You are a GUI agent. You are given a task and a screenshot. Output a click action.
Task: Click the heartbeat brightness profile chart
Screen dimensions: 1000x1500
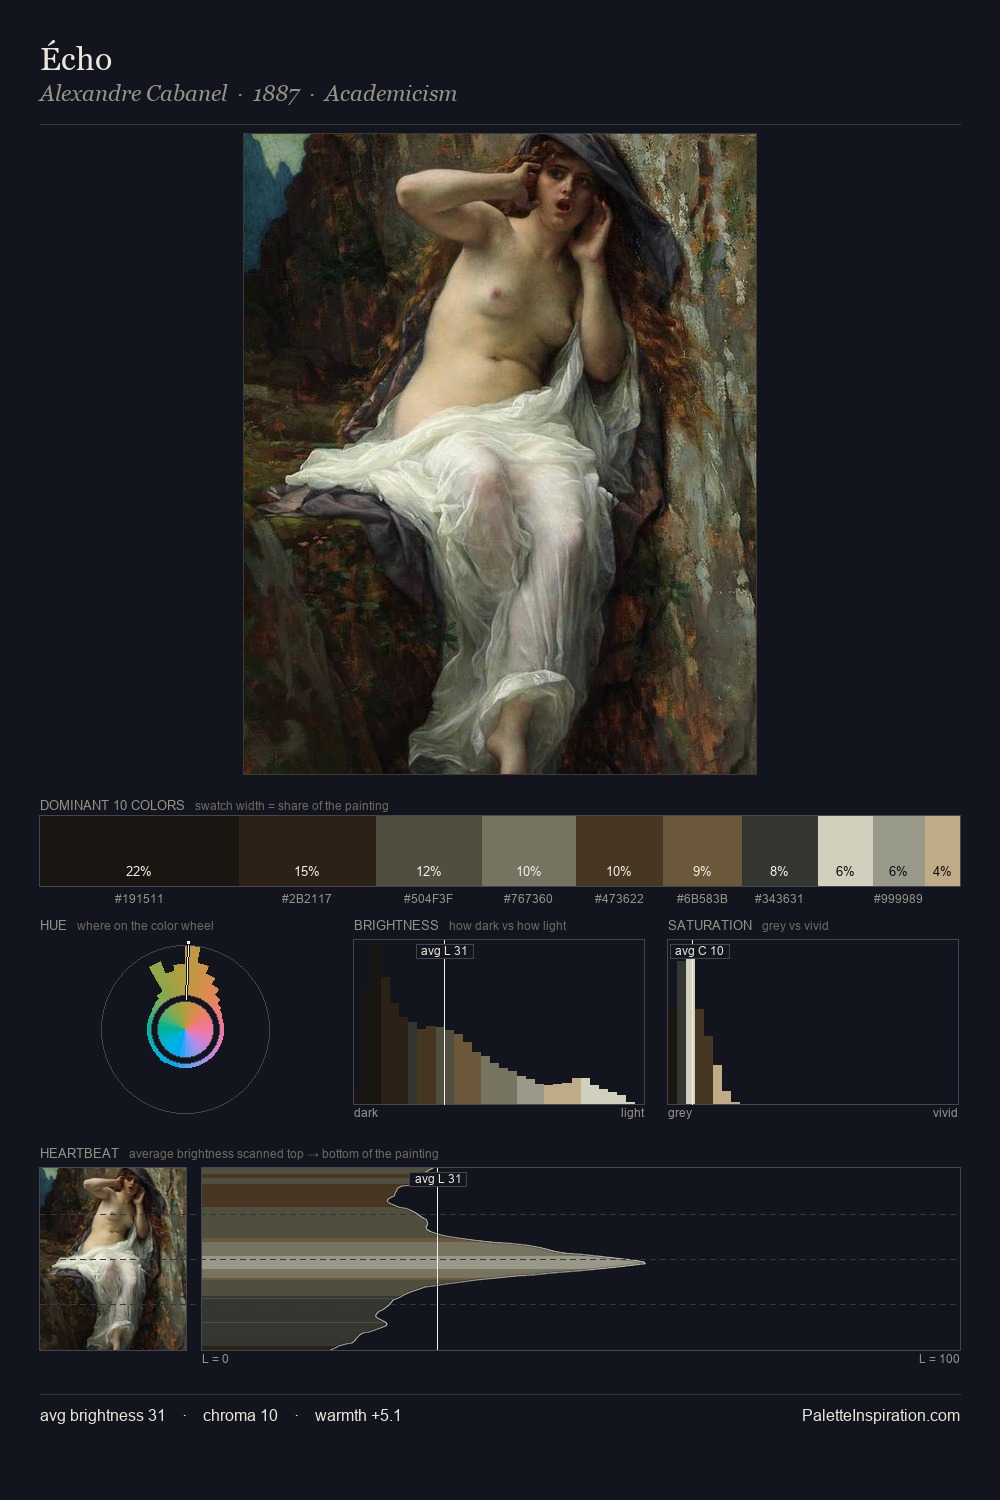(581, 1259)
